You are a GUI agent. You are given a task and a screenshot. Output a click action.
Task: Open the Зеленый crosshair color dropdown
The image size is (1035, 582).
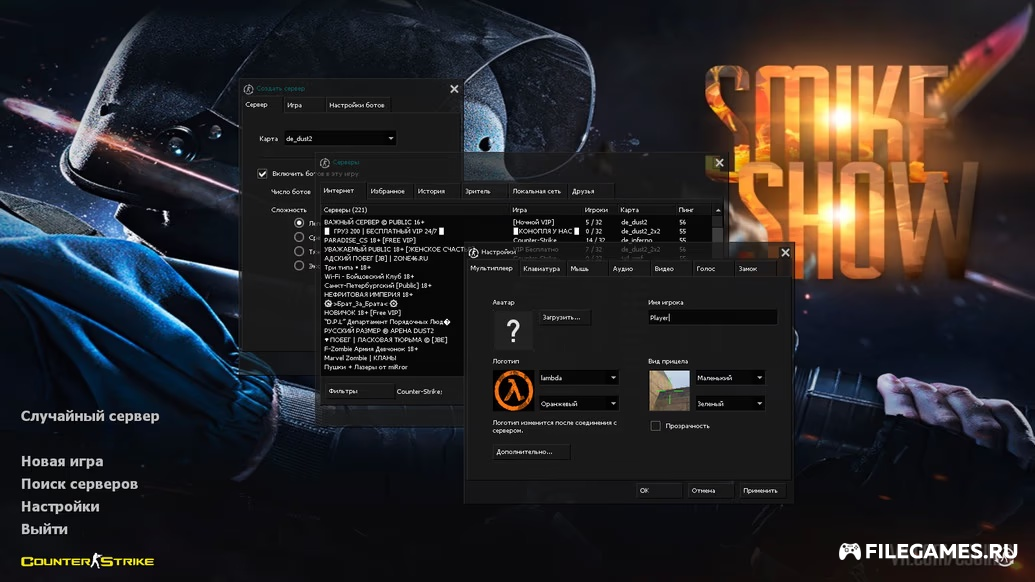730,403
